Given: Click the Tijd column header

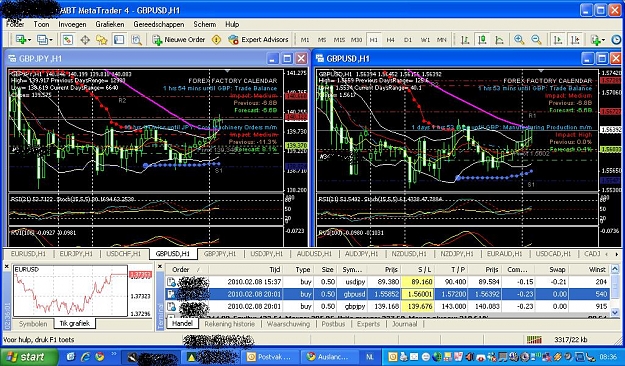Looking at the screenshot, I should click(x=246, y=270).
